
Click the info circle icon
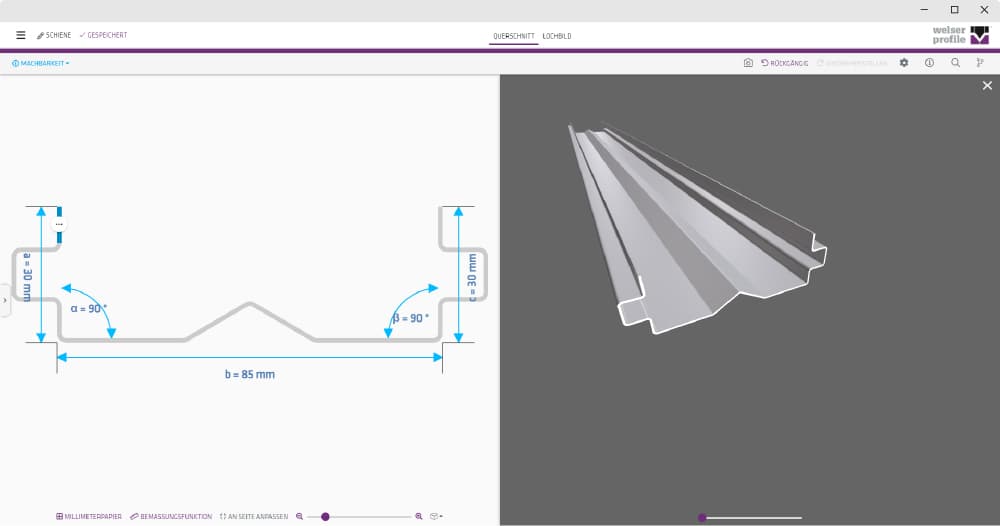[x=929, y=63]
